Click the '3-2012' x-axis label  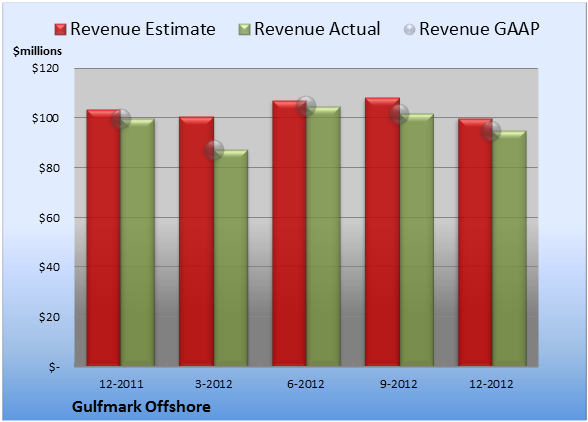tap(214, 384)
